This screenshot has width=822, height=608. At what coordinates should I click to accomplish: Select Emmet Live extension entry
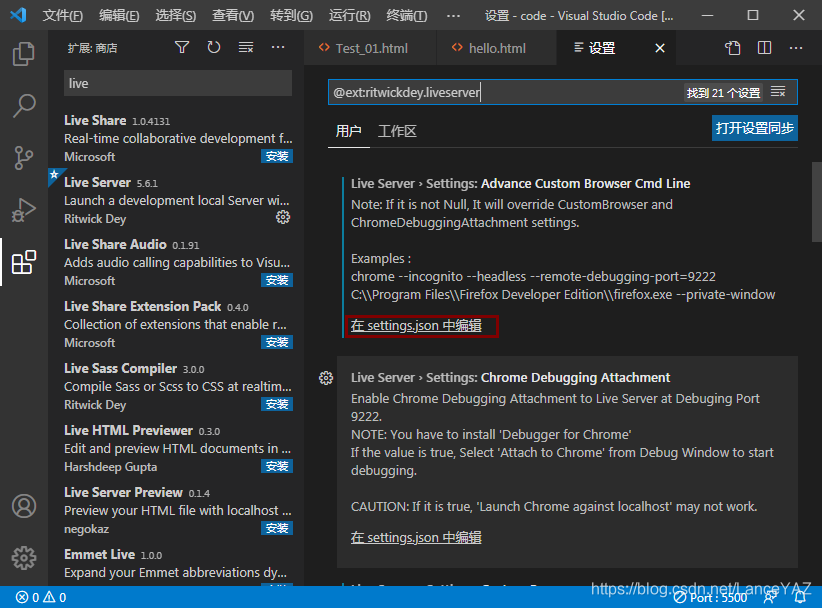coord(176,566)
